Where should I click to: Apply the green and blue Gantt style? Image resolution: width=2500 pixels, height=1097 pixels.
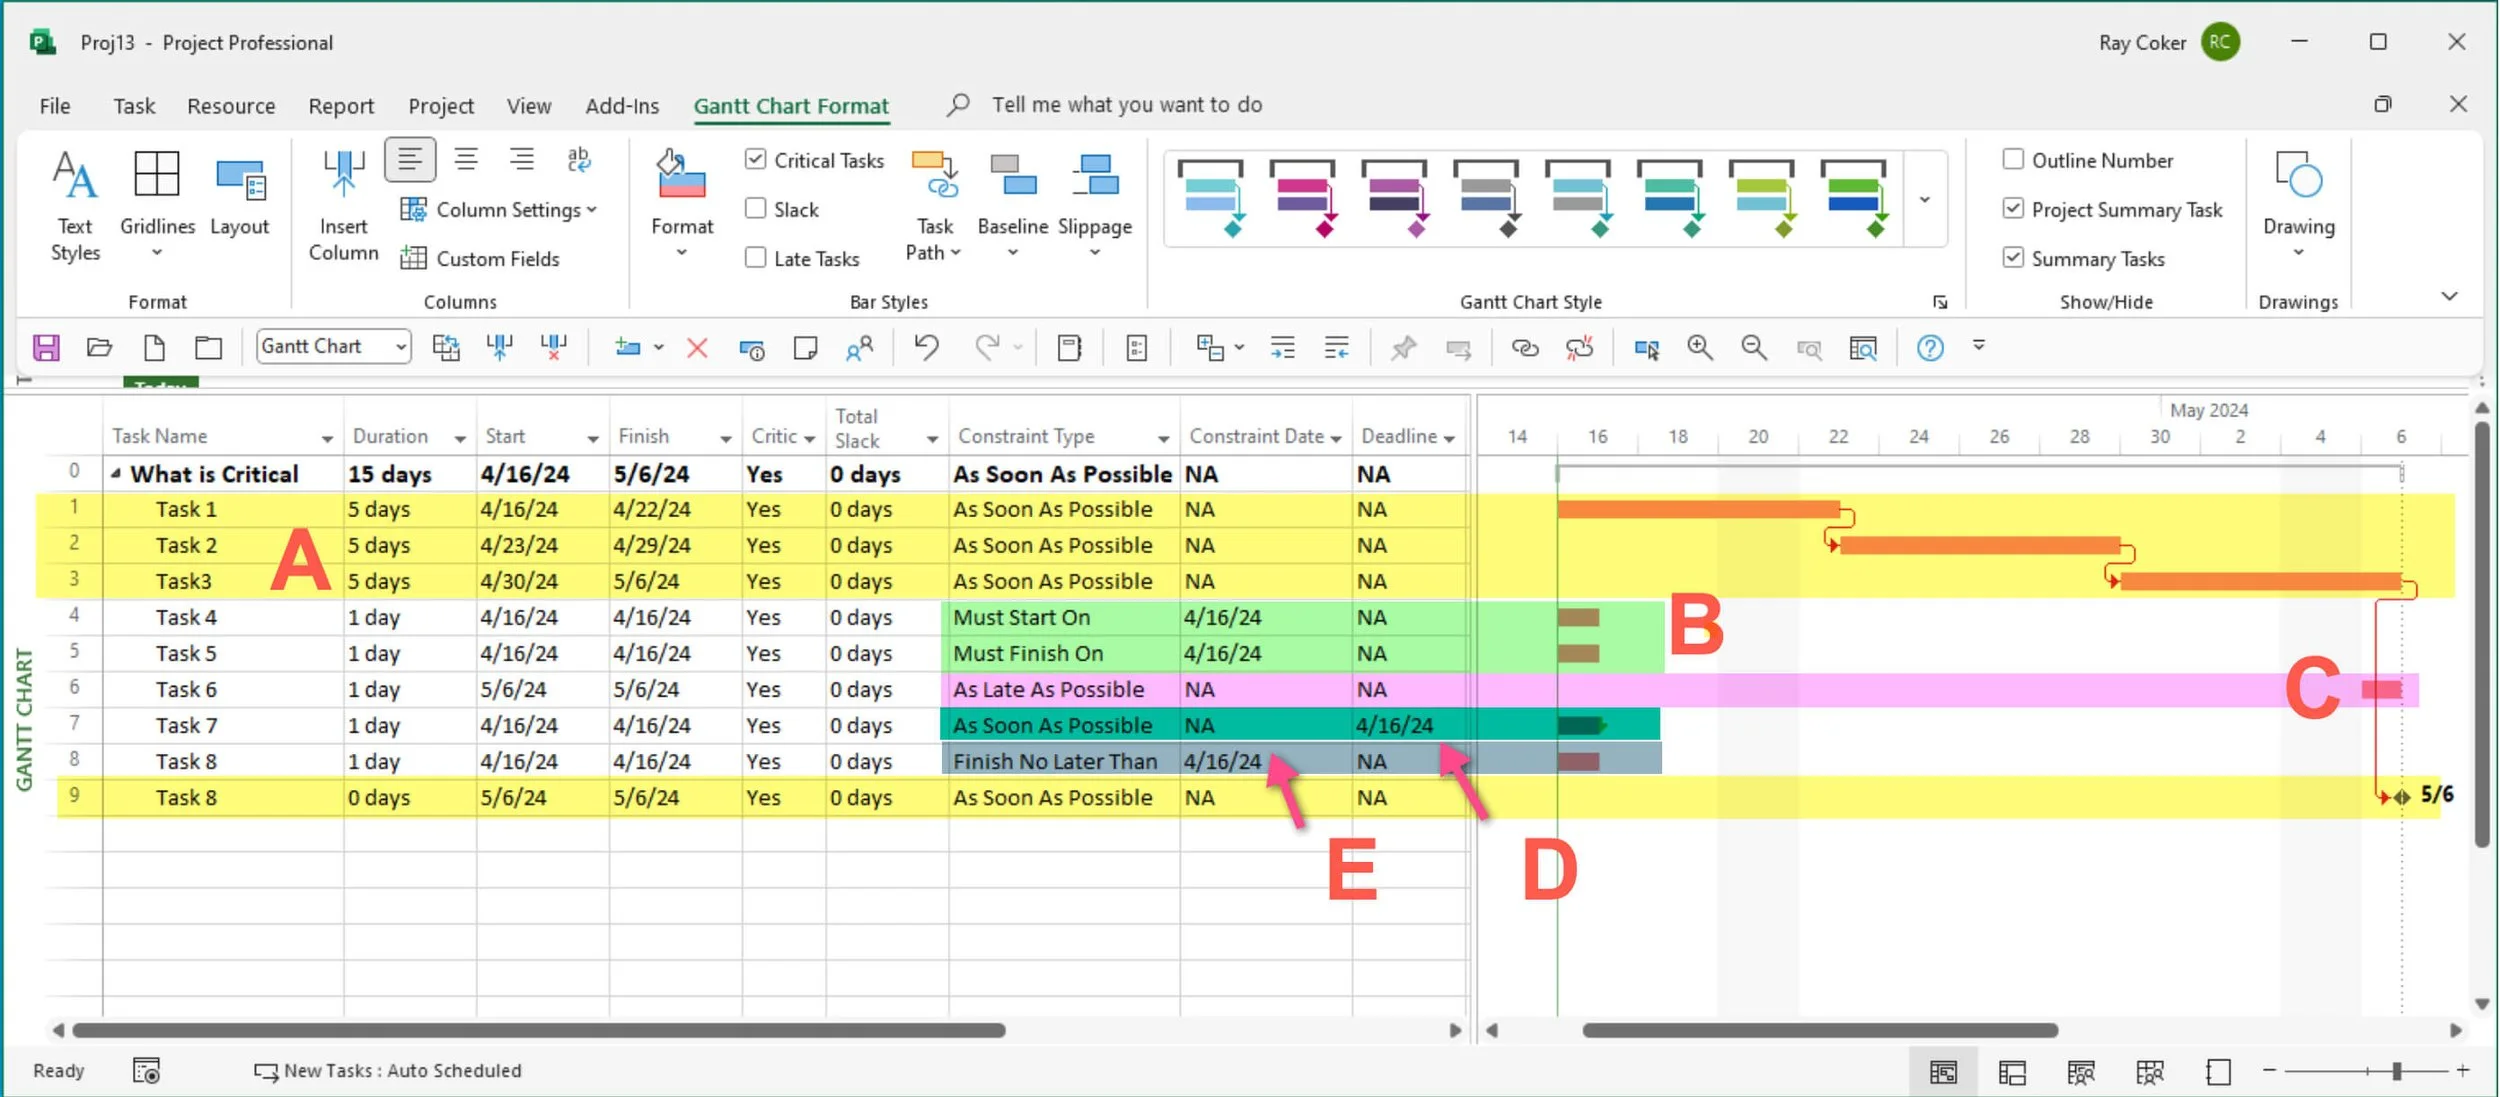pyautogui.click(x=1853, y=199)
